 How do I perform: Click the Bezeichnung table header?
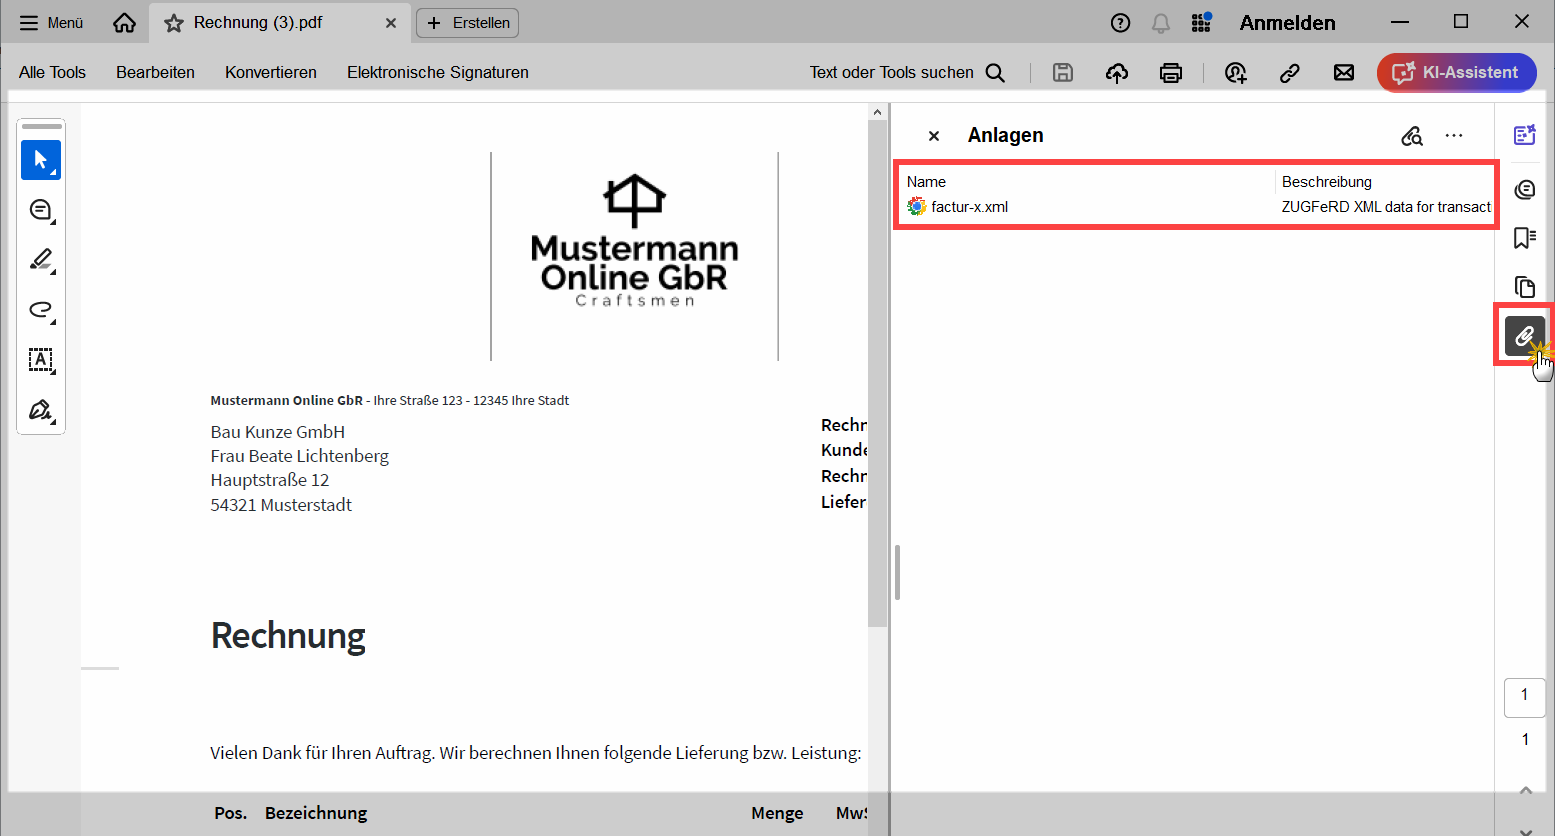316,813
